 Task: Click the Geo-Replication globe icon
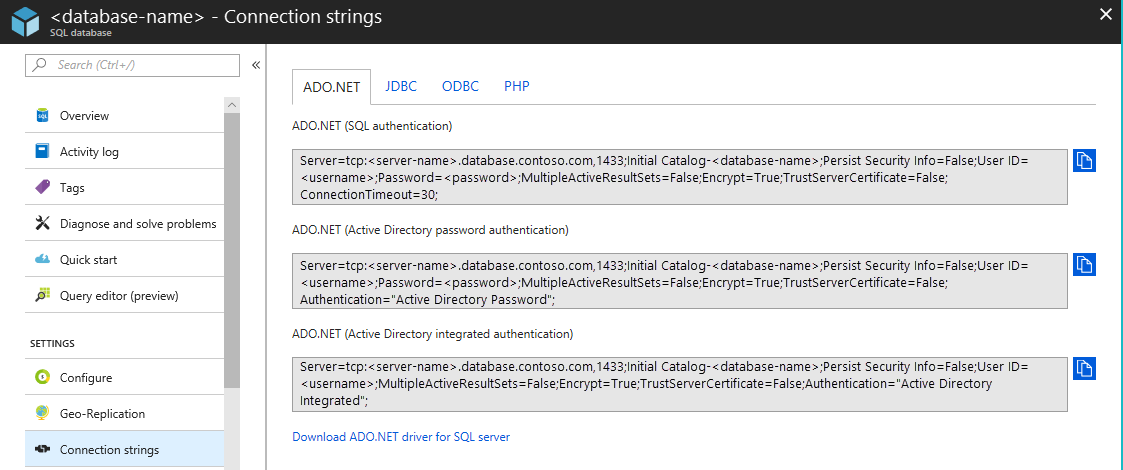click(43, 414)
